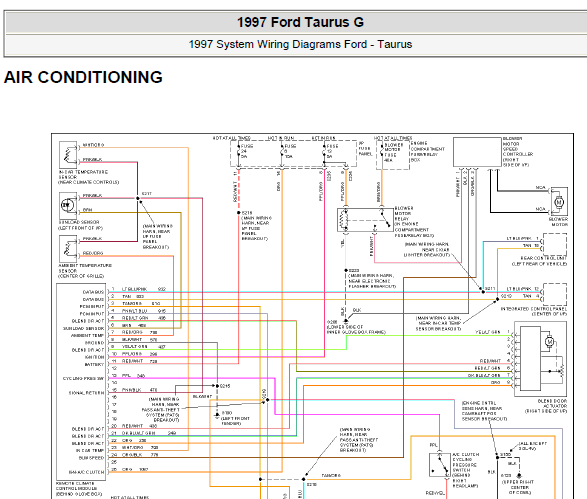This screenshot has height=499, width=587.
Task: Click pin 7 "RED/ORG" wire label
Action: [132, 332]
